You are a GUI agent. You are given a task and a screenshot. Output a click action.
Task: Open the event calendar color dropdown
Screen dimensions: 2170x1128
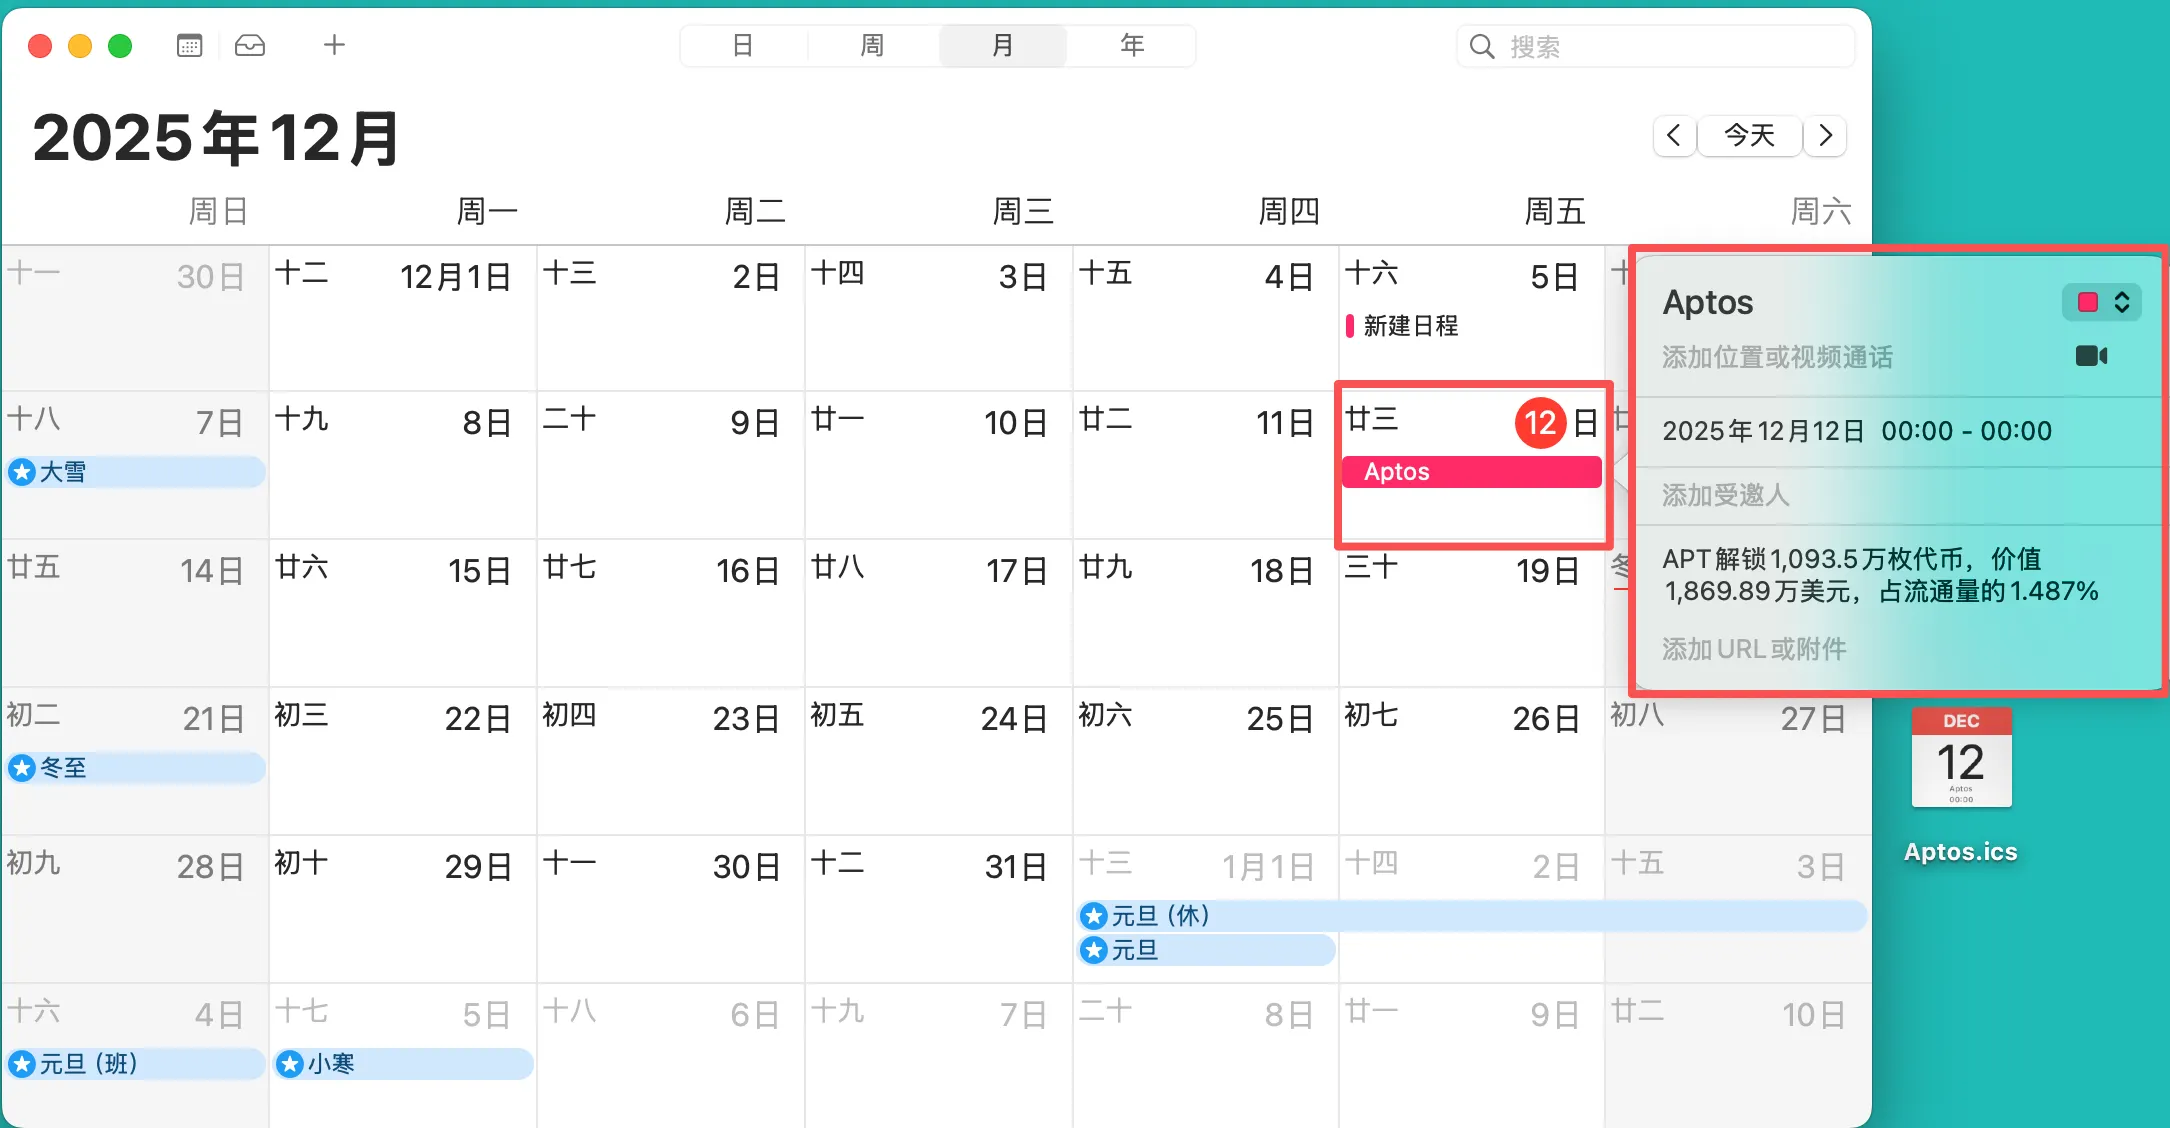2102,303
